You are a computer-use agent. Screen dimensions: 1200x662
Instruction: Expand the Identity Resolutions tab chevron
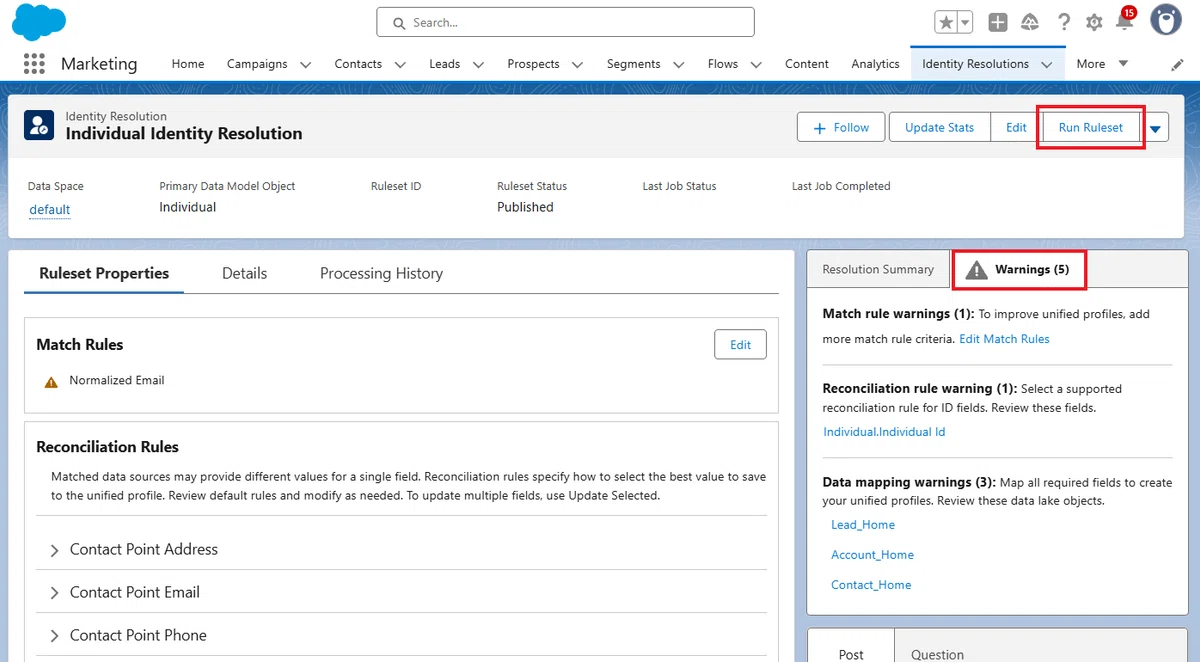tap(1046, 64)
